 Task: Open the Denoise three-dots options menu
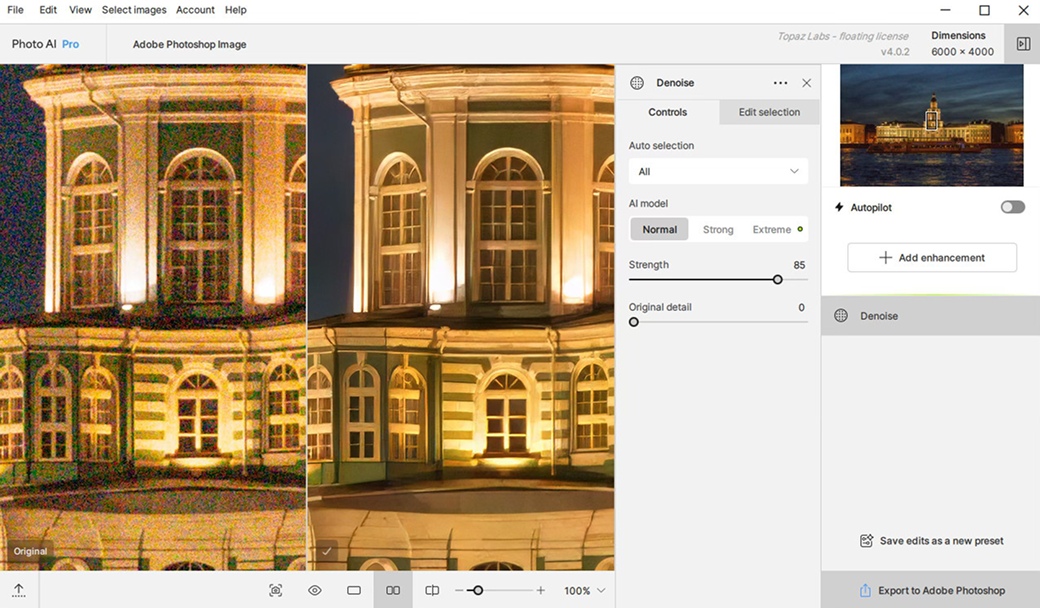780,83
